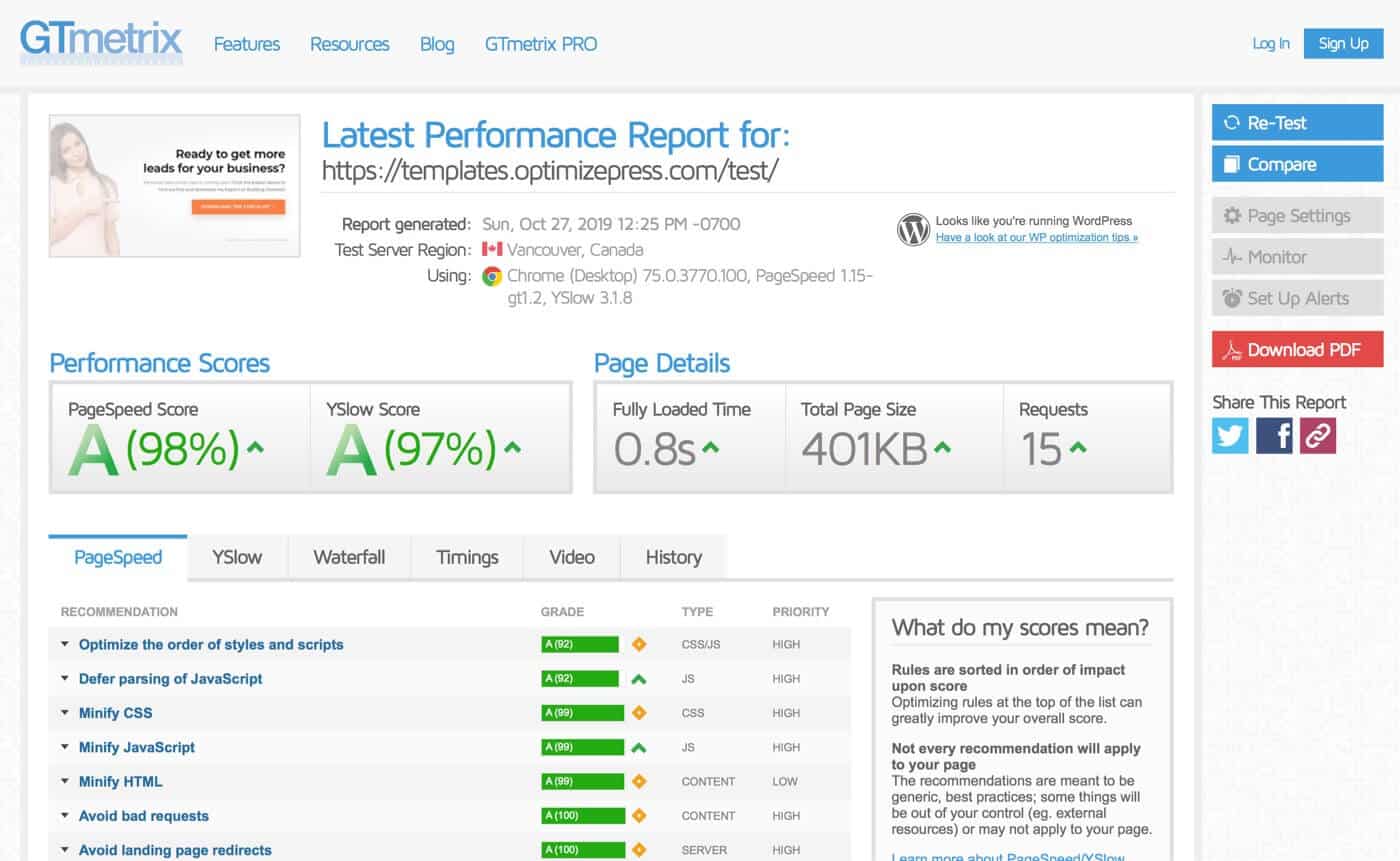The width and height of the screenshot is (1400, 861).
Task: Click orange diamond icon for Minify CSS
Action: tap(639, 713)
